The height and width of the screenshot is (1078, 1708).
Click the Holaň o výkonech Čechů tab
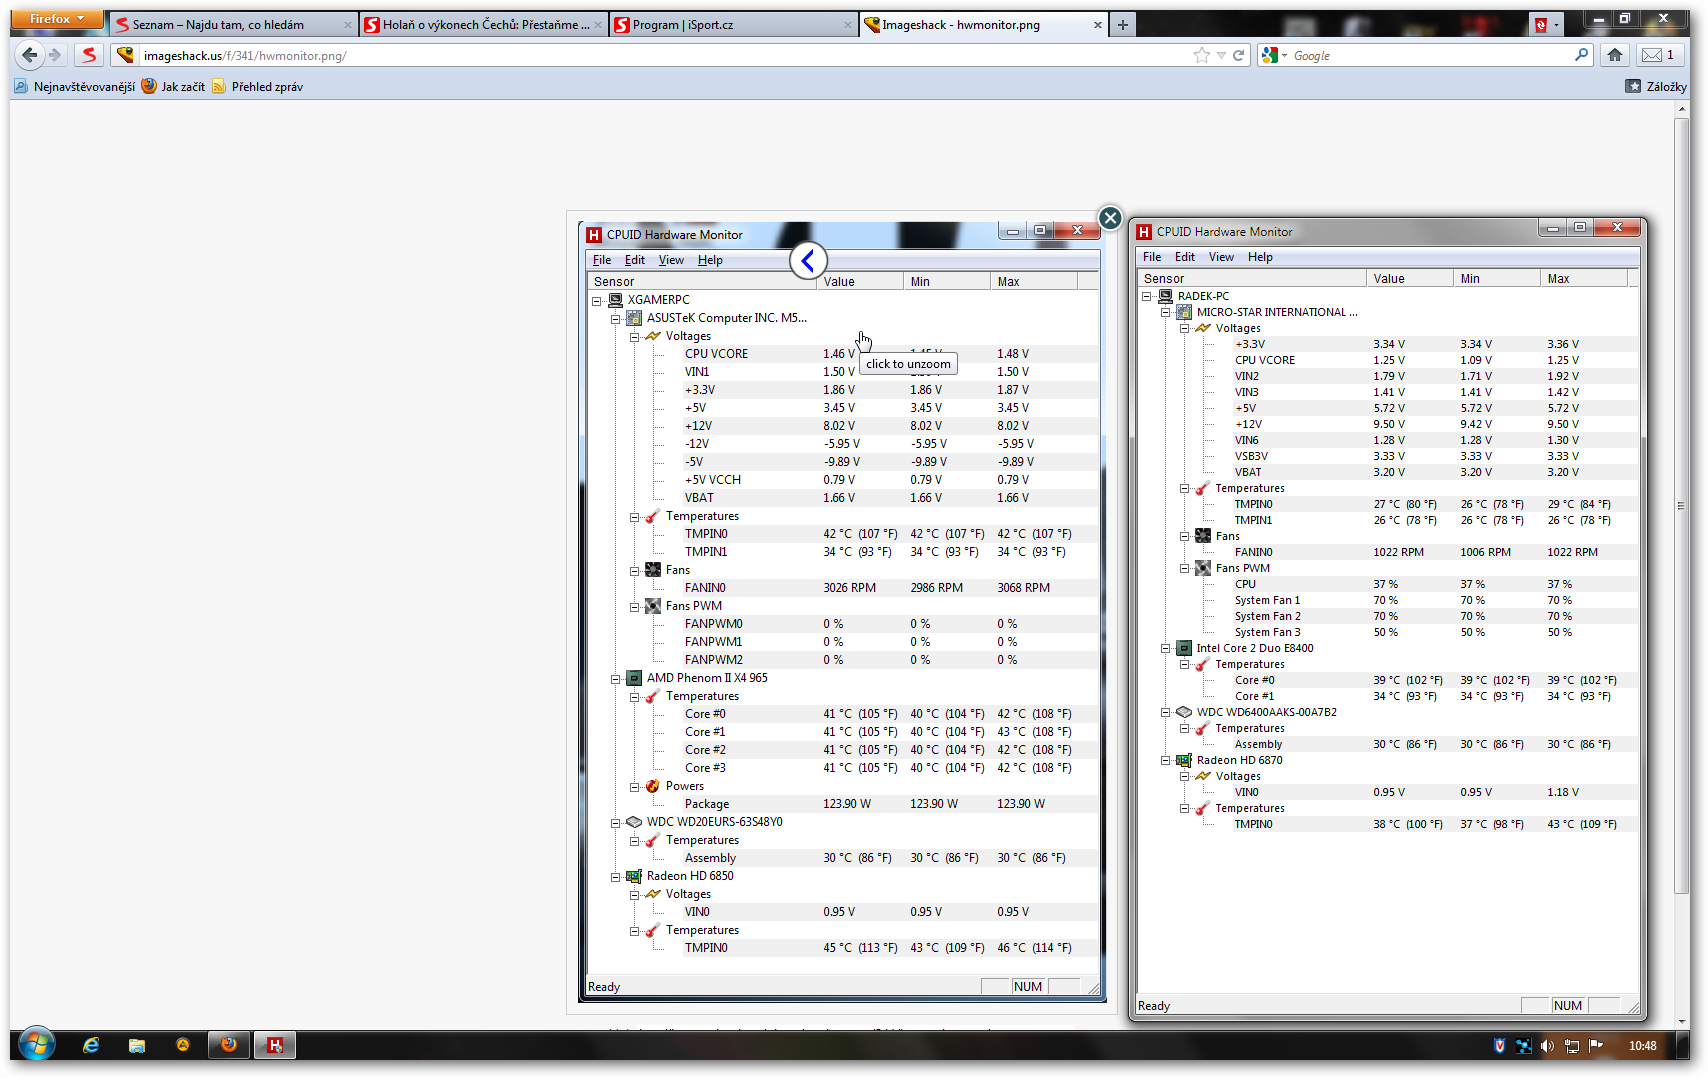[483, 24]
